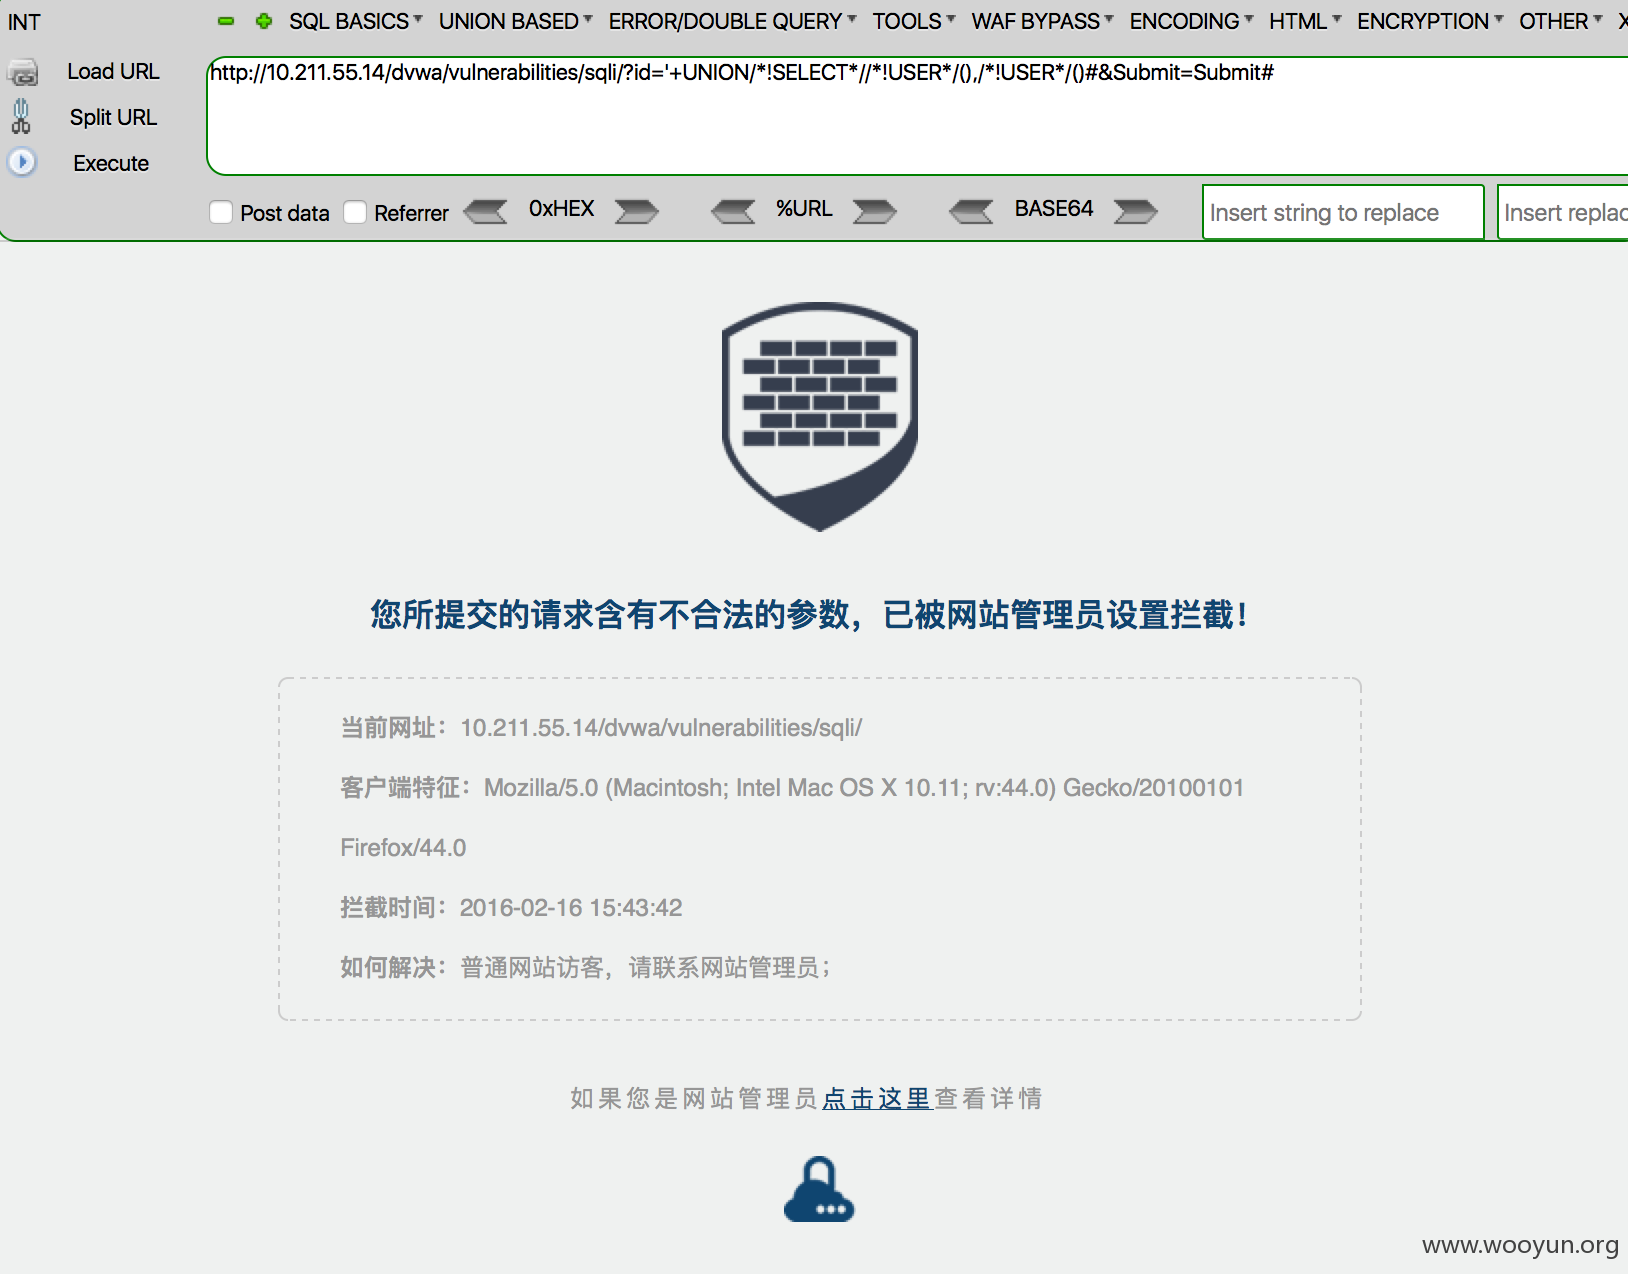Viewport: 1628px width, 1274px height.
Task: Click the 2016-02-16 15:43:42 timestamp
Action: (571, 908)
